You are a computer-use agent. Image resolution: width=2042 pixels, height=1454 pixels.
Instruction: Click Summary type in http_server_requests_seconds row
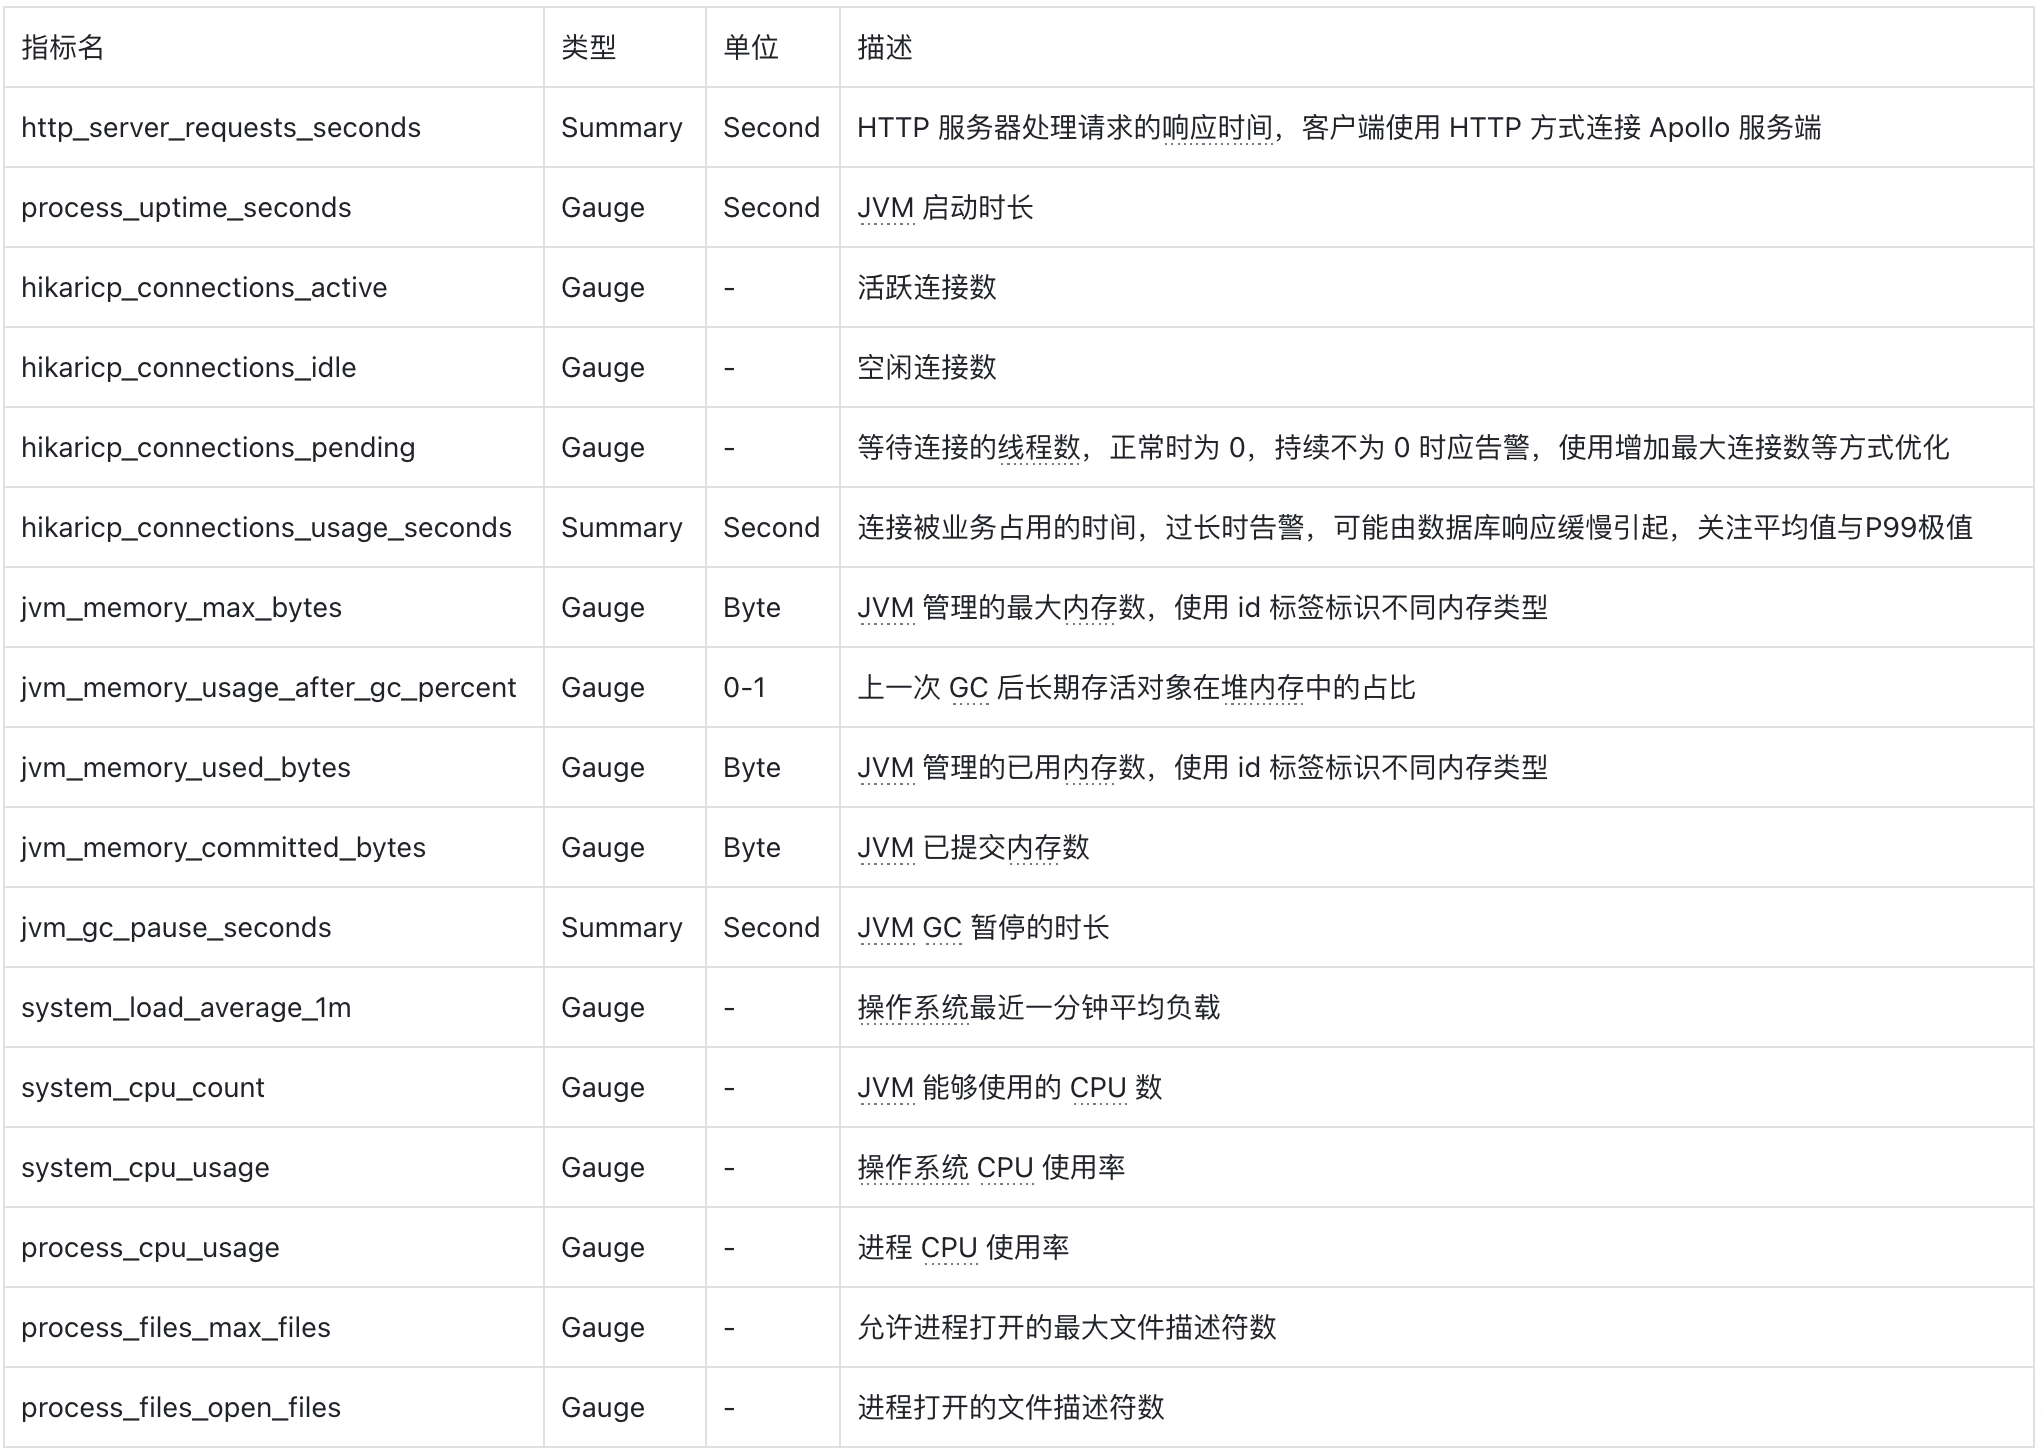point(621,128)
